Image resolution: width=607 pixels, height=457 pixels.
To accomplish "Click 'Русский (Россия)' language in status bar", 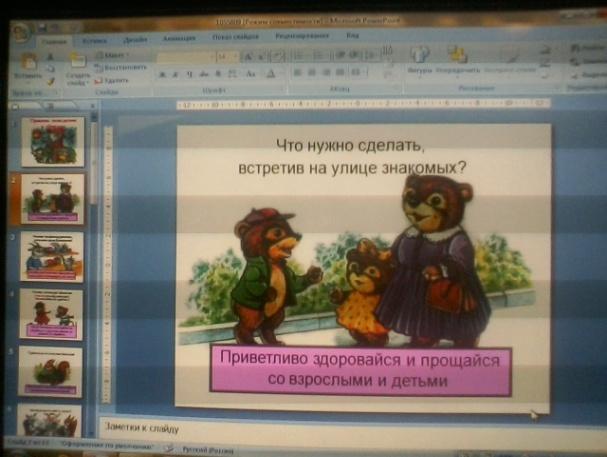I will tap(208, 450).
